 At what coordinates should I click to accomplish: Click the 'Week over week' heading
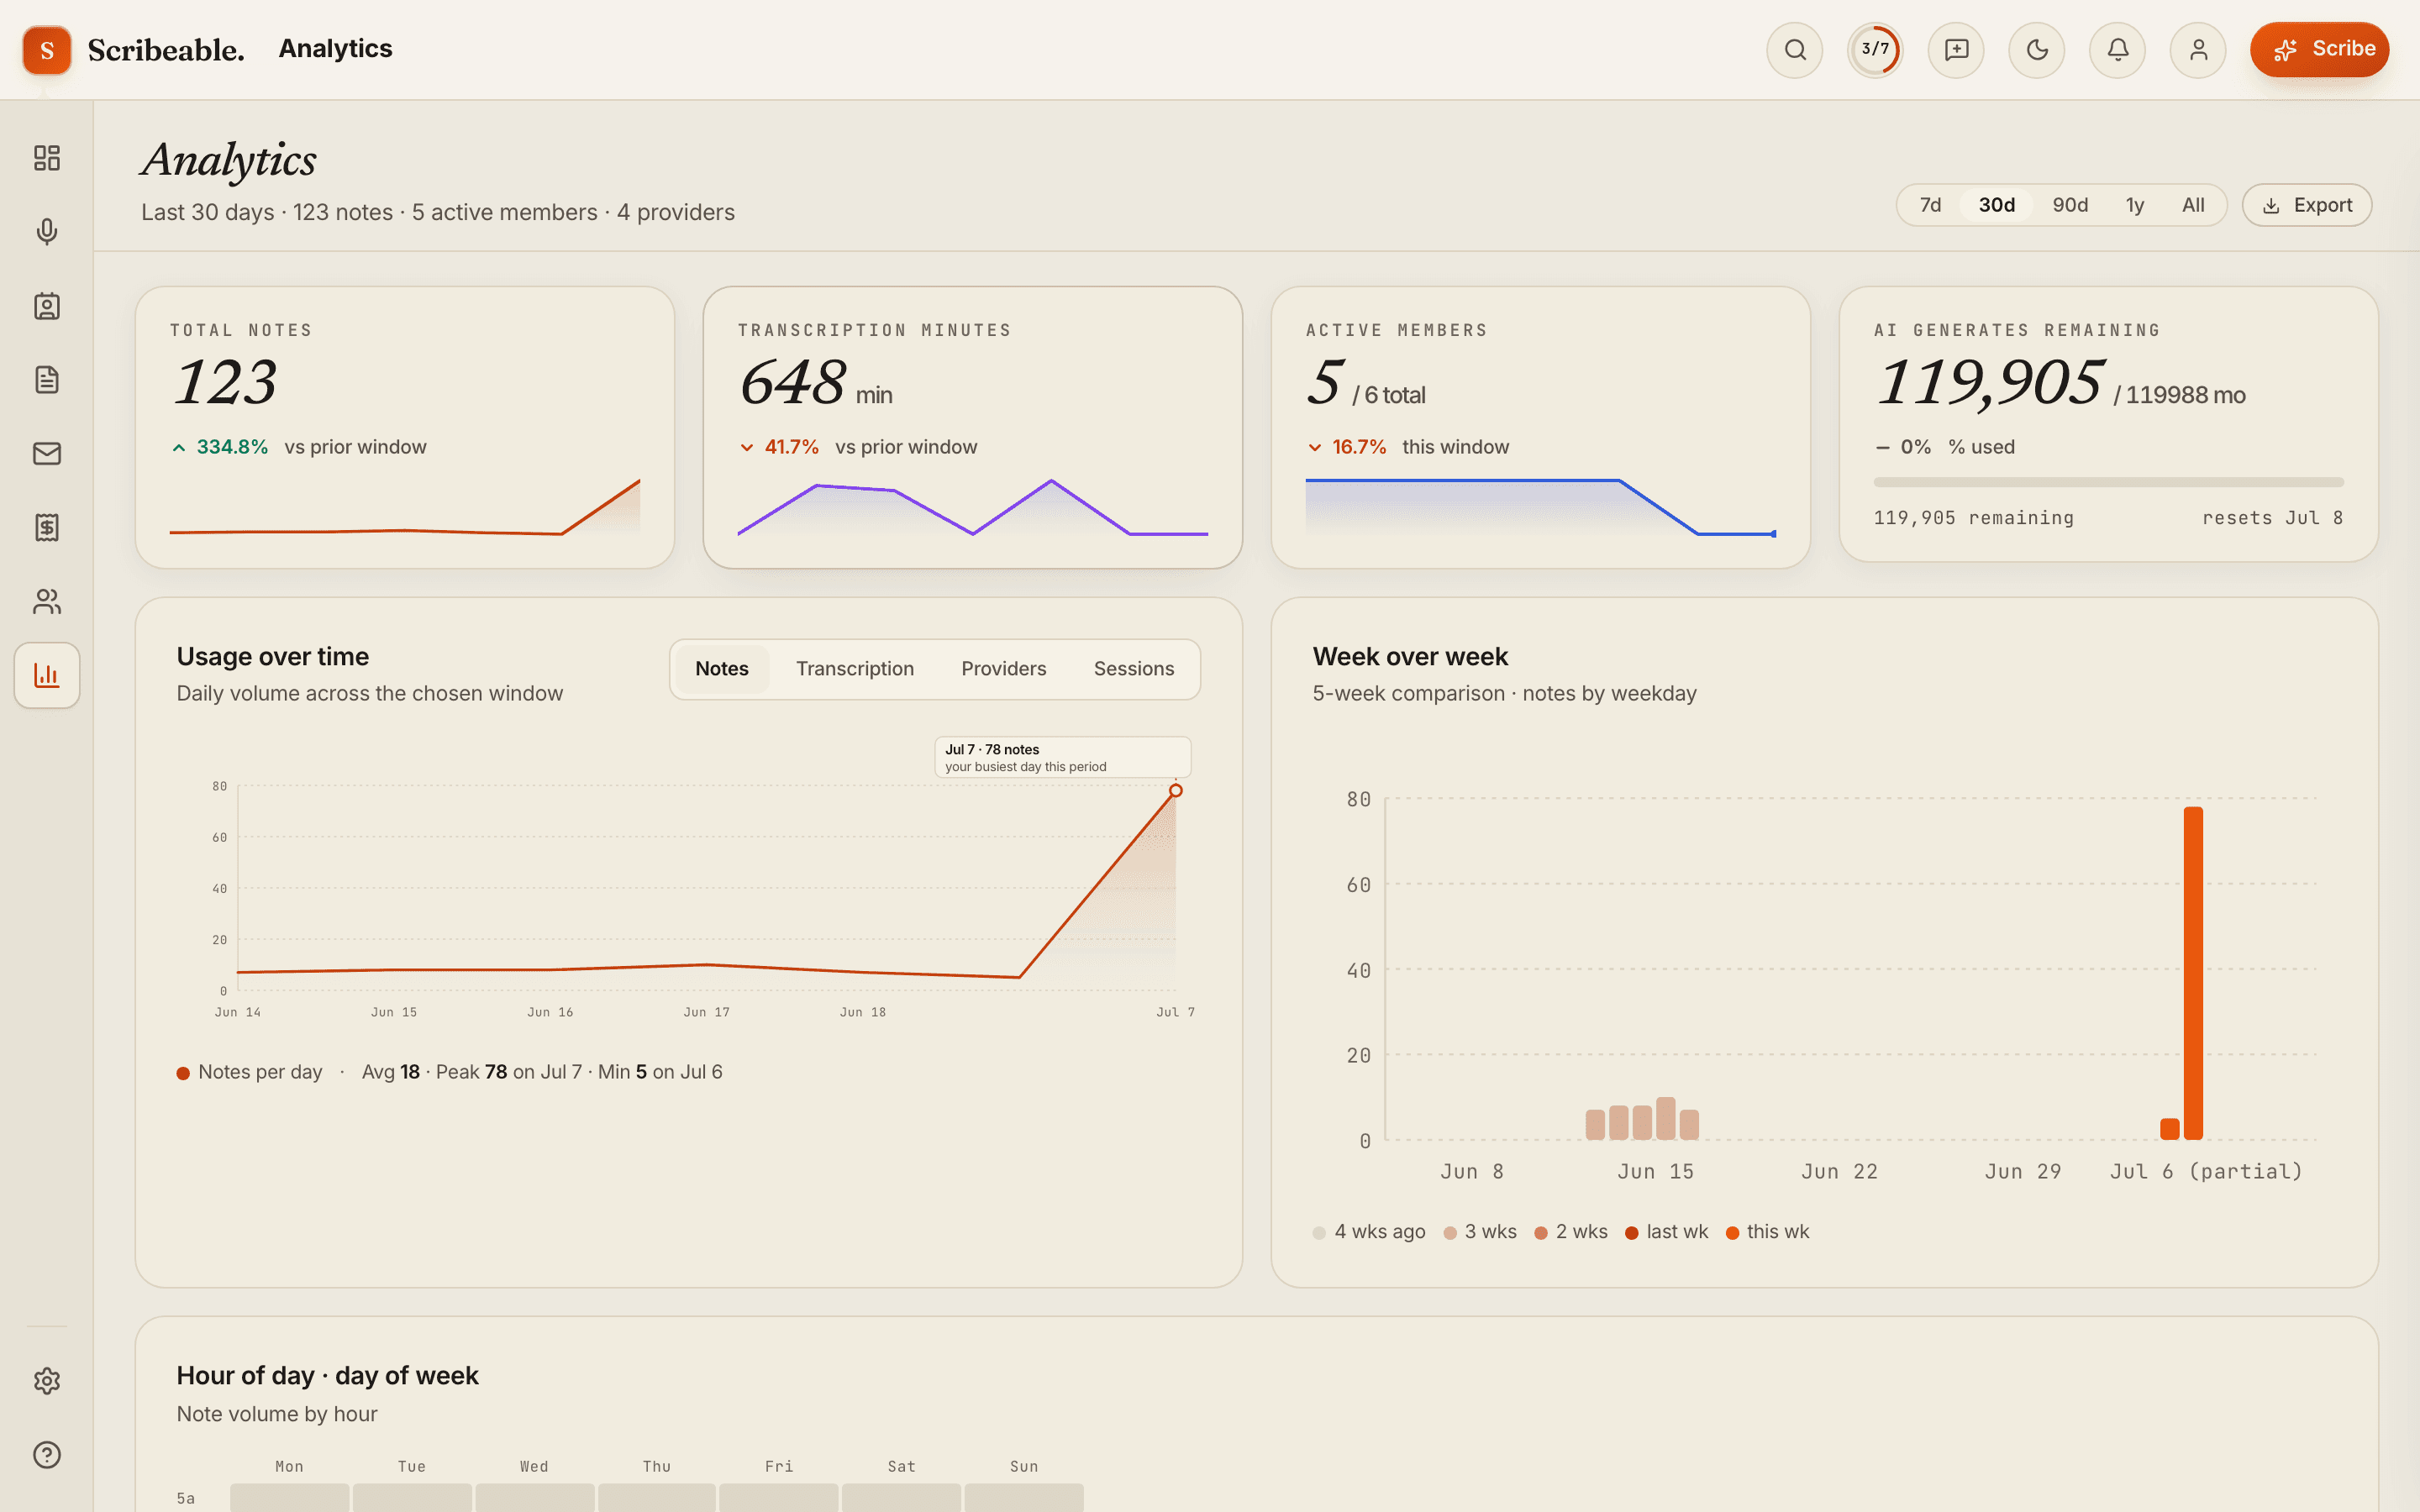click(x=1410, y=657)
